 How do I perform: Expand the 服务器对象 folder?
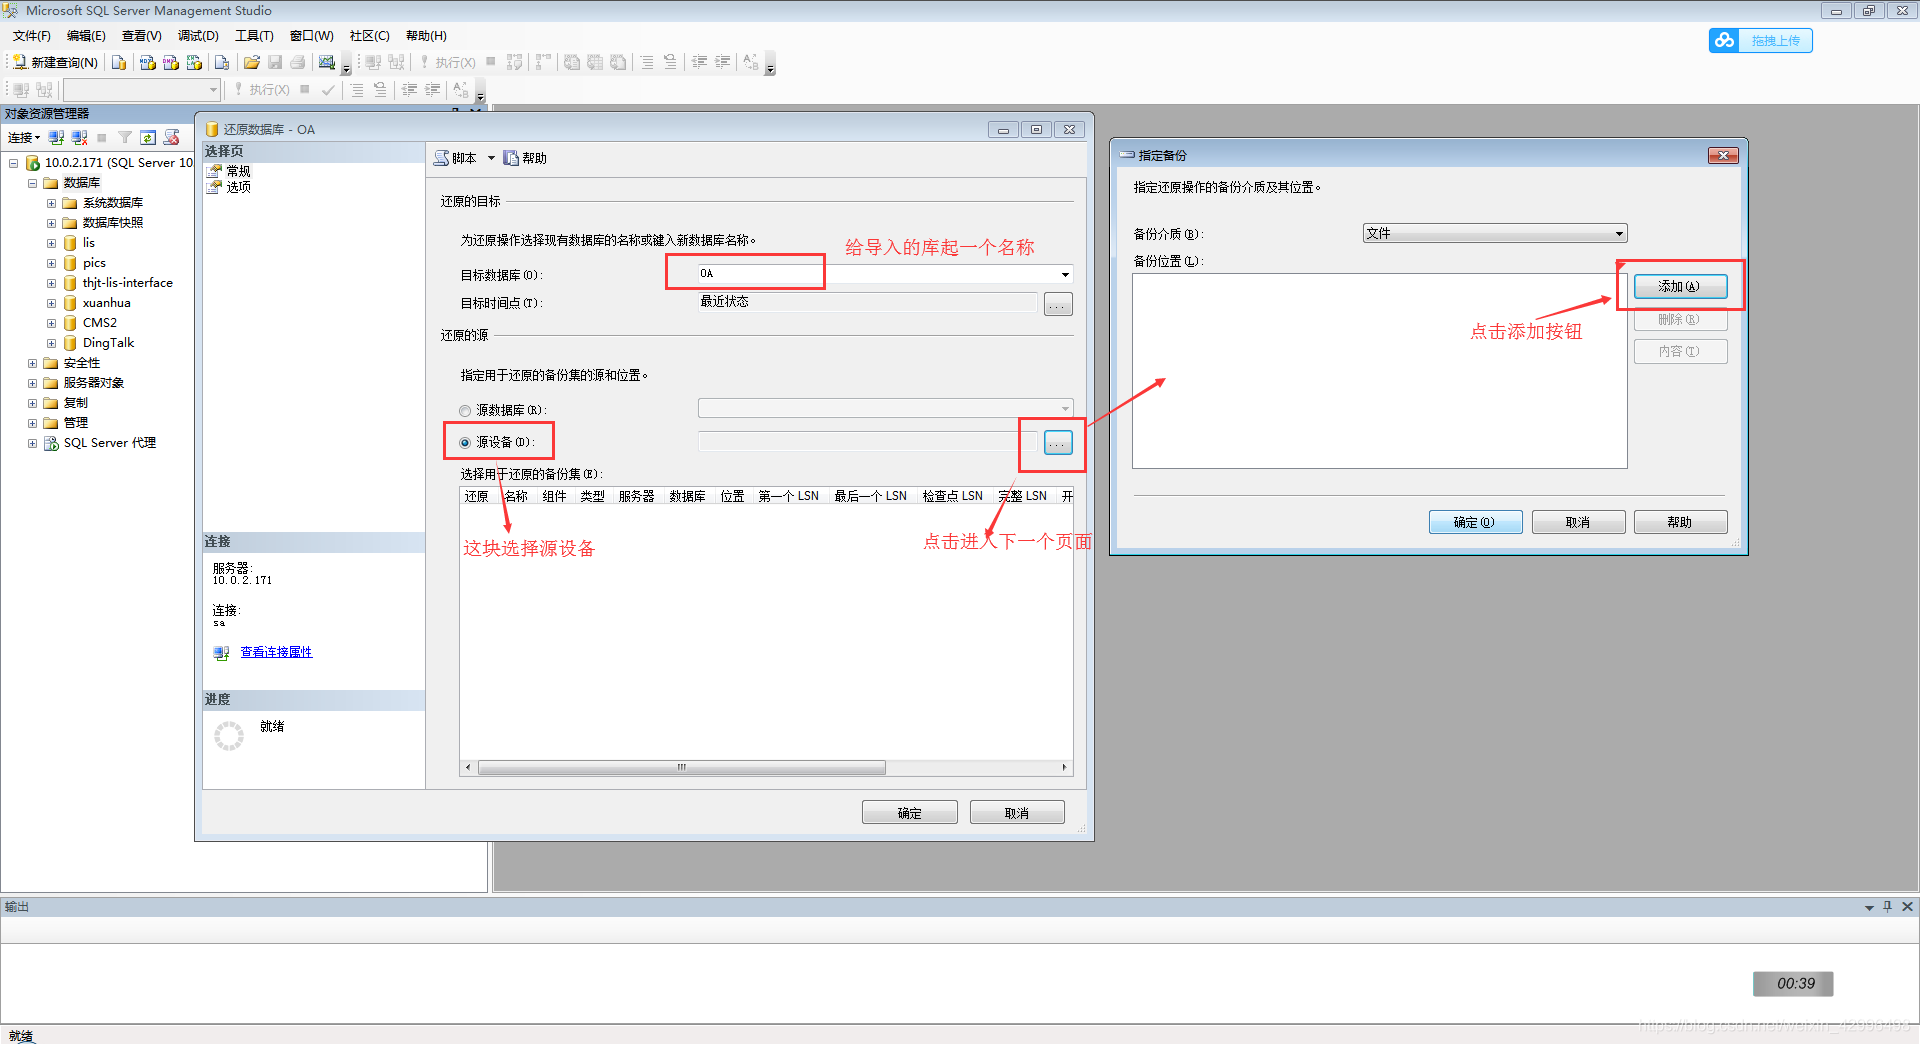click(x=32, y=383)
